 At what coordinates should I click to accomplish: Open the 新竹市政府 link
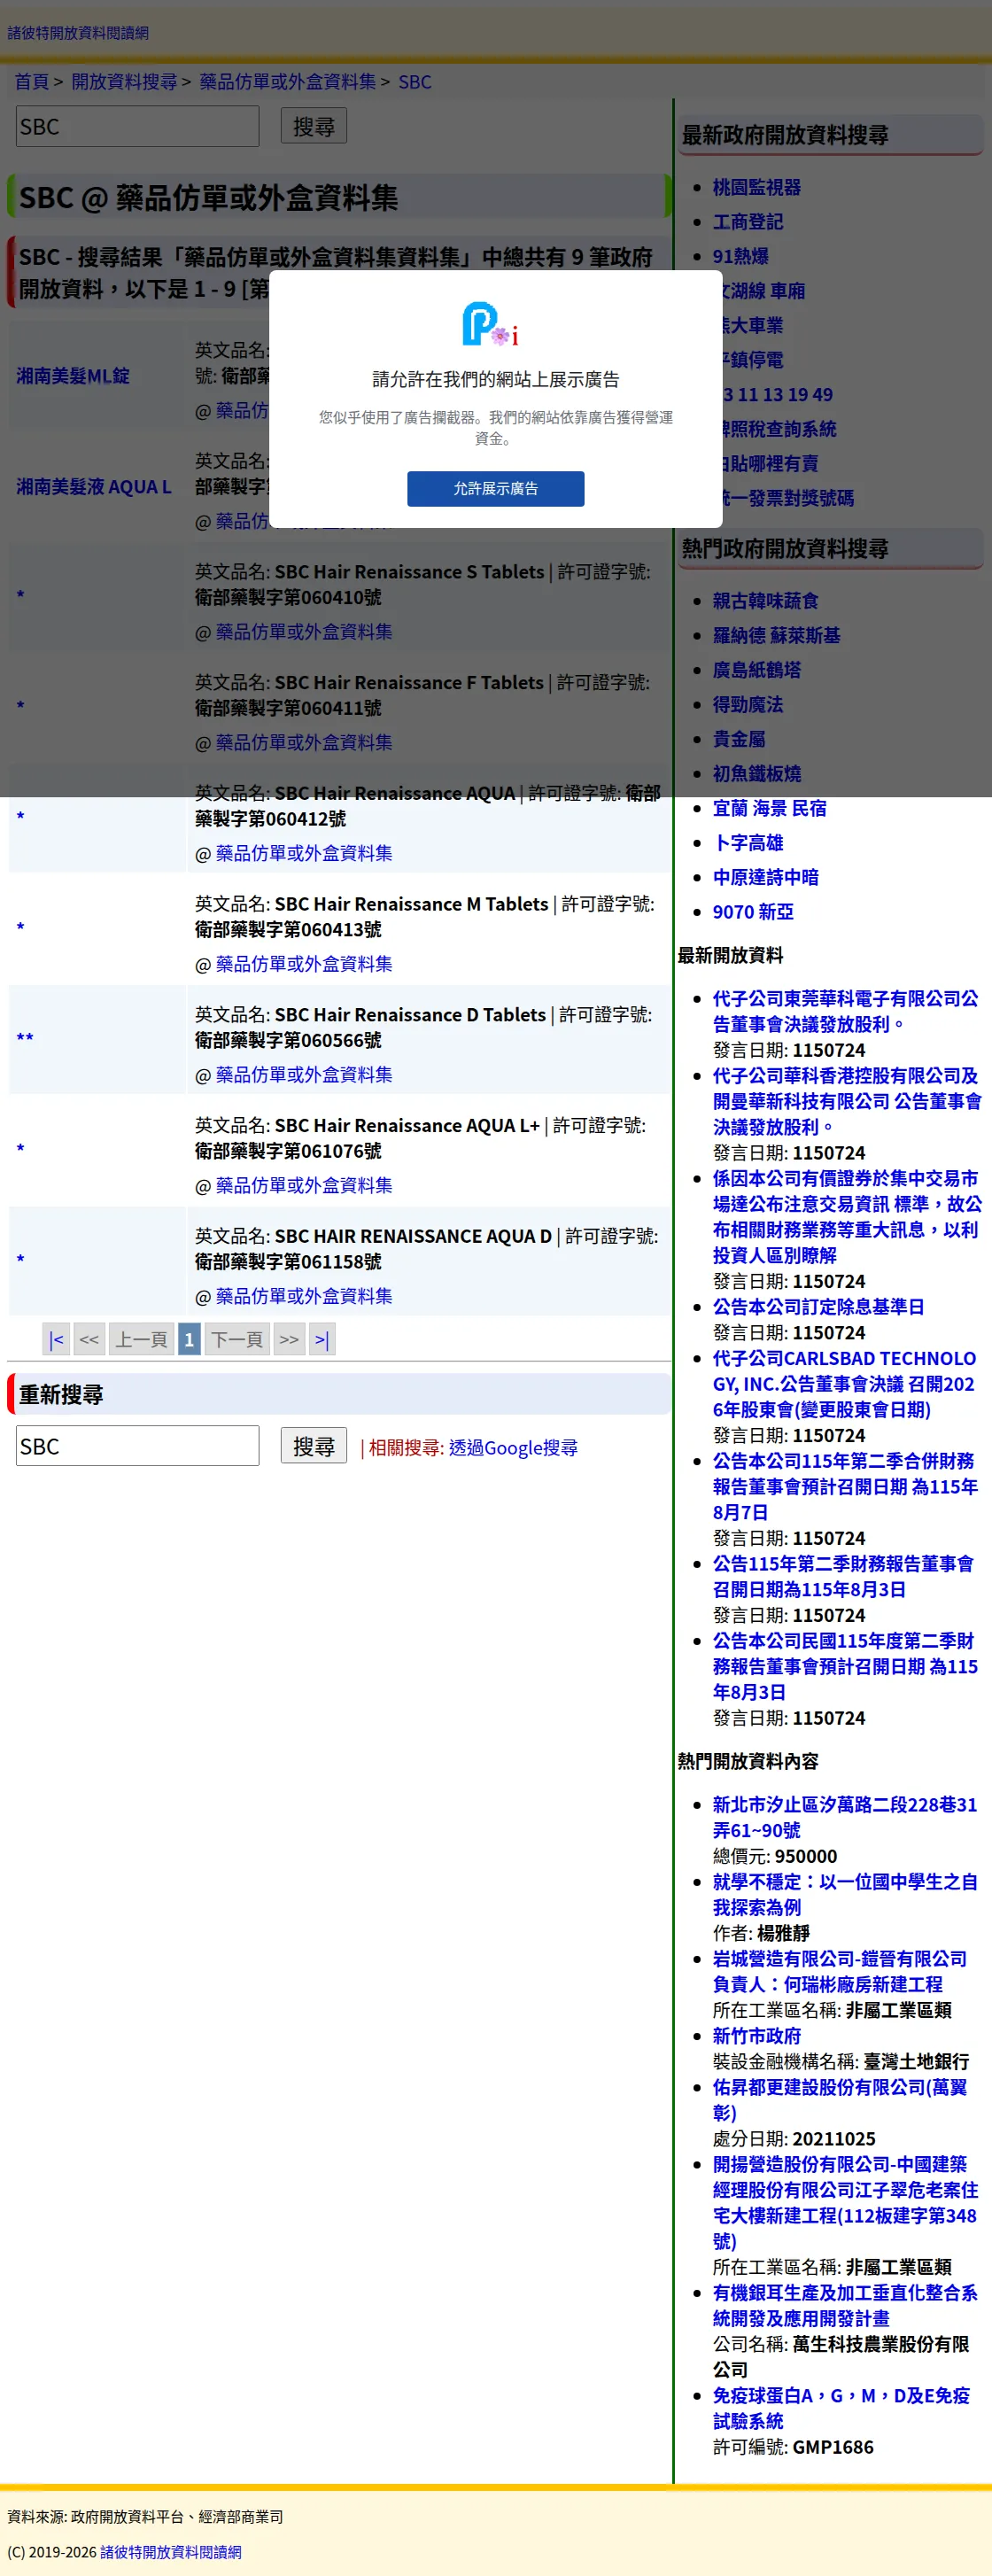click(756, 2036)
